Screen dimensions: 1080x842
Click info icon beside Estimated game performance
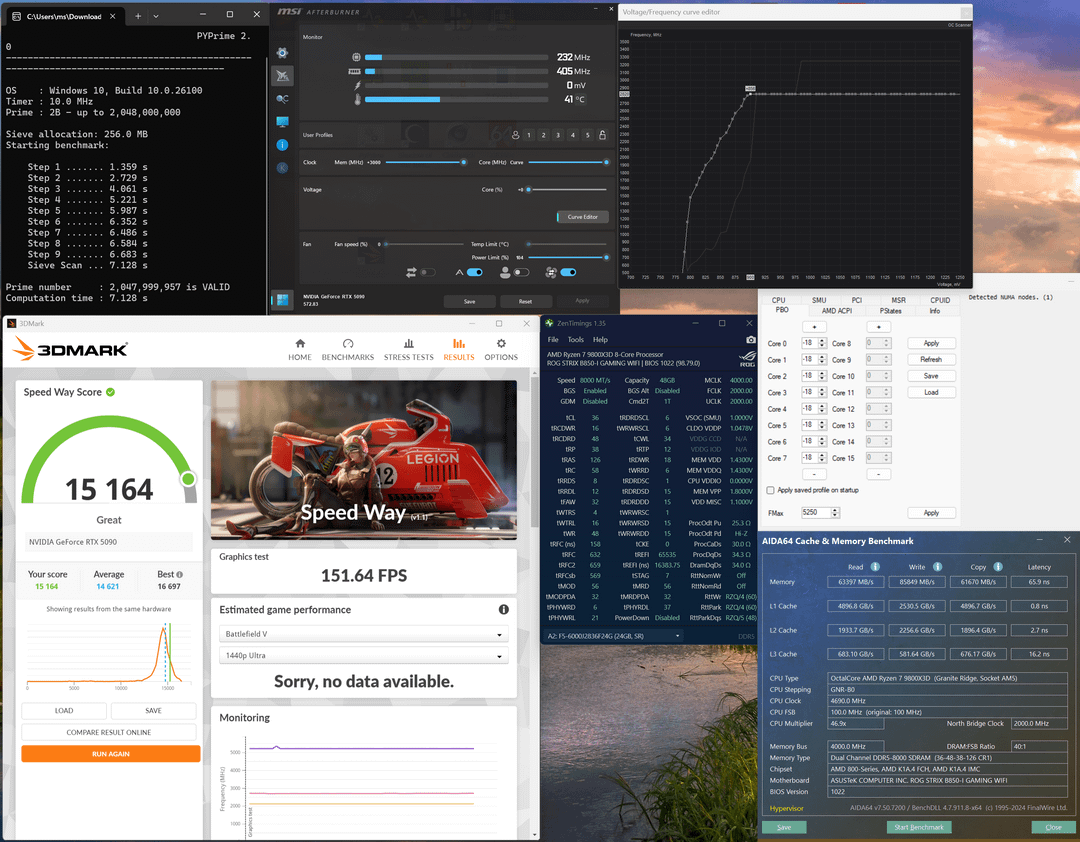tap(503, 610)
